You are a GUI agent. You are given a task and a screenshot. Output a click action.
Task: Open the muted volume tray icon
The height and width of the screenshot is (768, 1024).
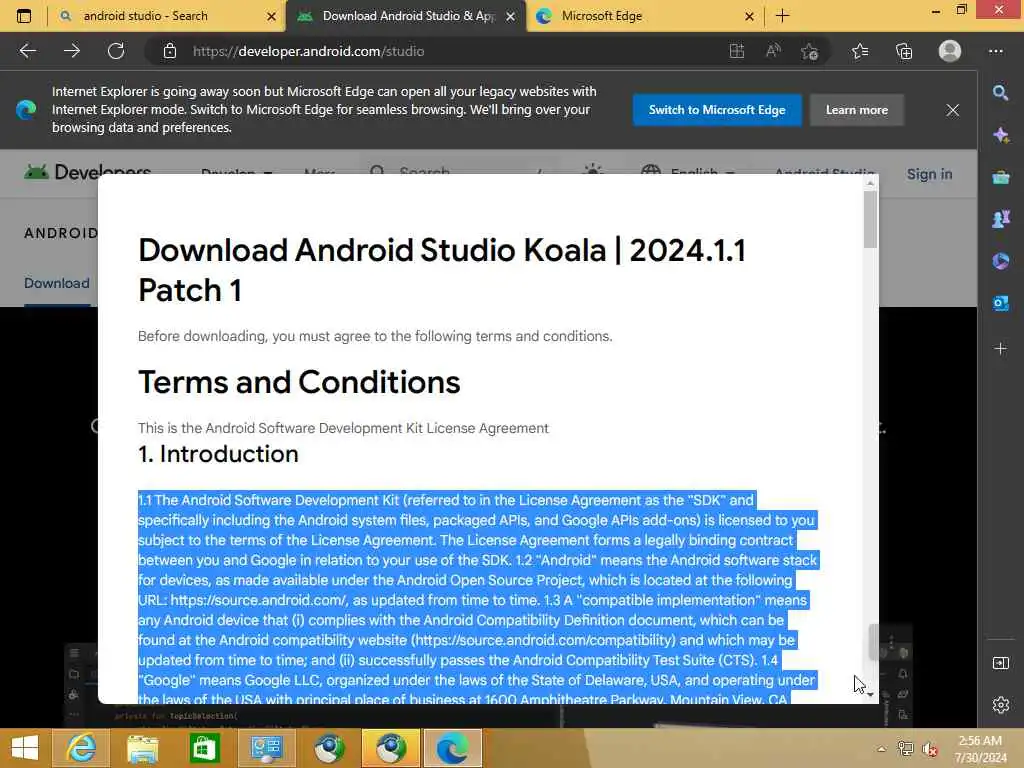coord(929,749)
